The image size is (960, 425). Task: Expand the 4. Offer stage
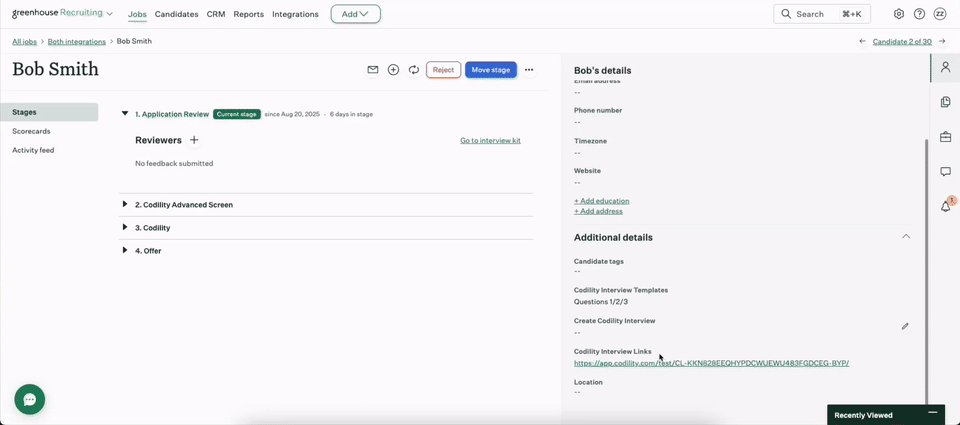(125, 250)
